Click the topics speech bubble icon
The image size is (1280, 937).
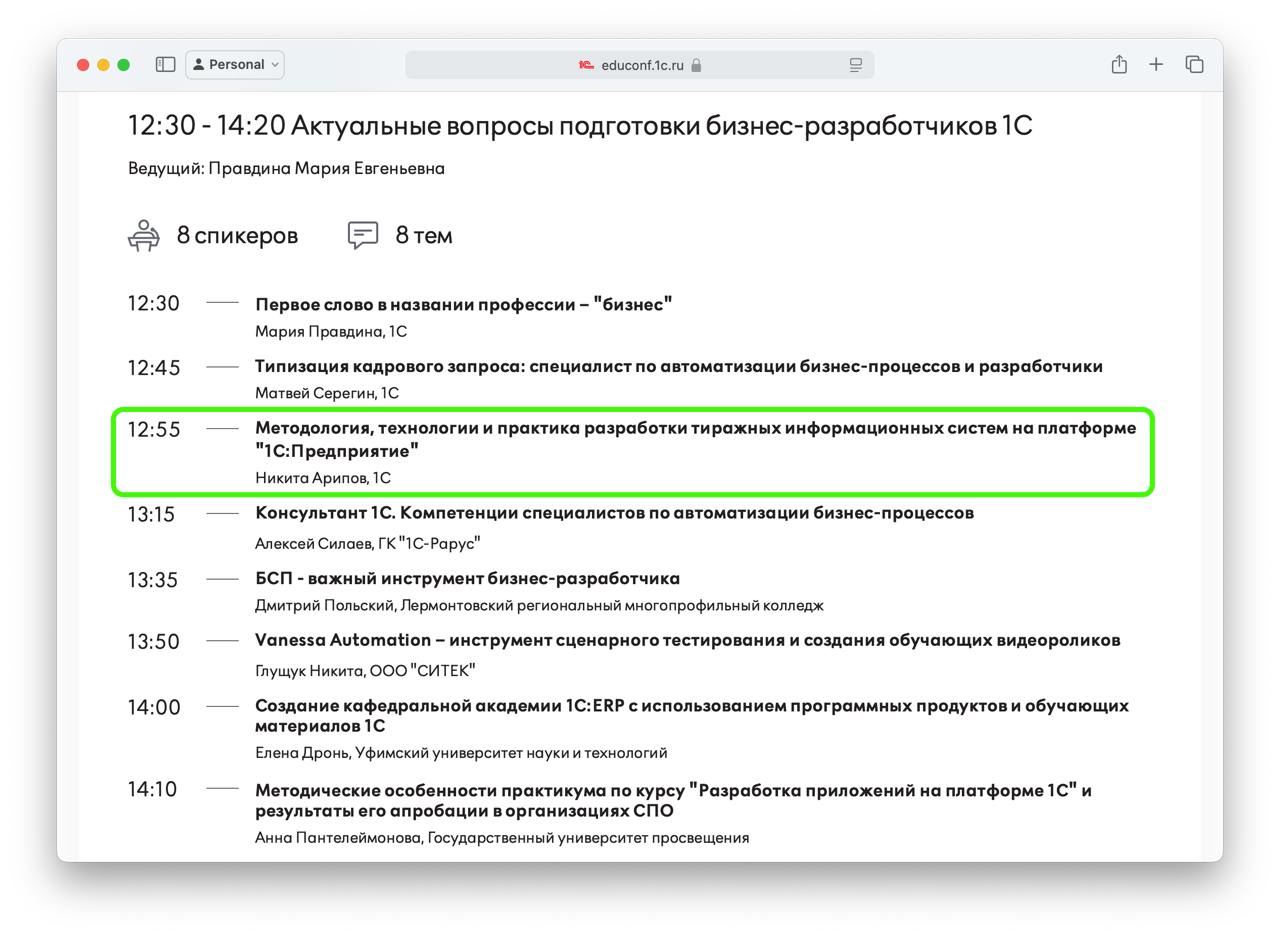tap(363, 235)
